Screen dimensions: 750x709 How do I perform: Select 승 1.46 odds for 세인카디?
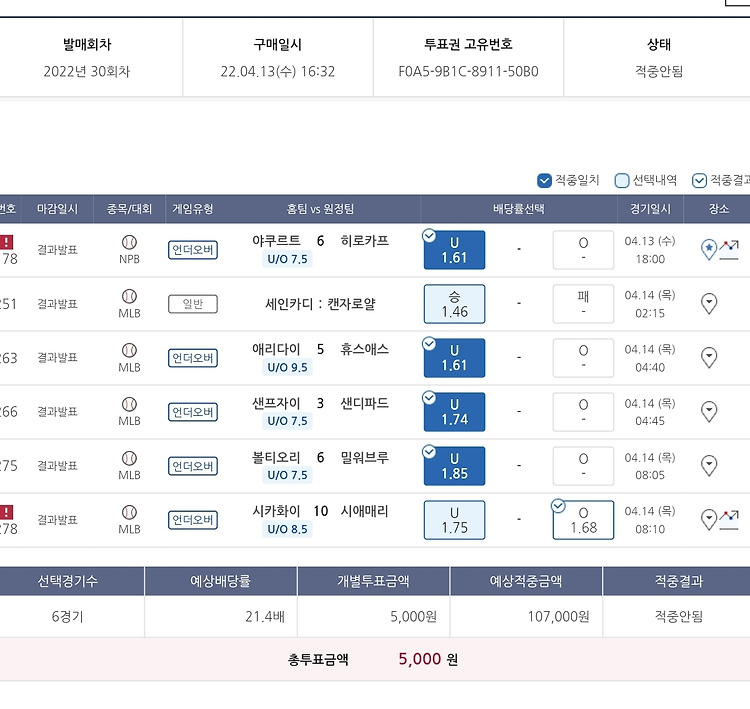(x=454, y=304)
